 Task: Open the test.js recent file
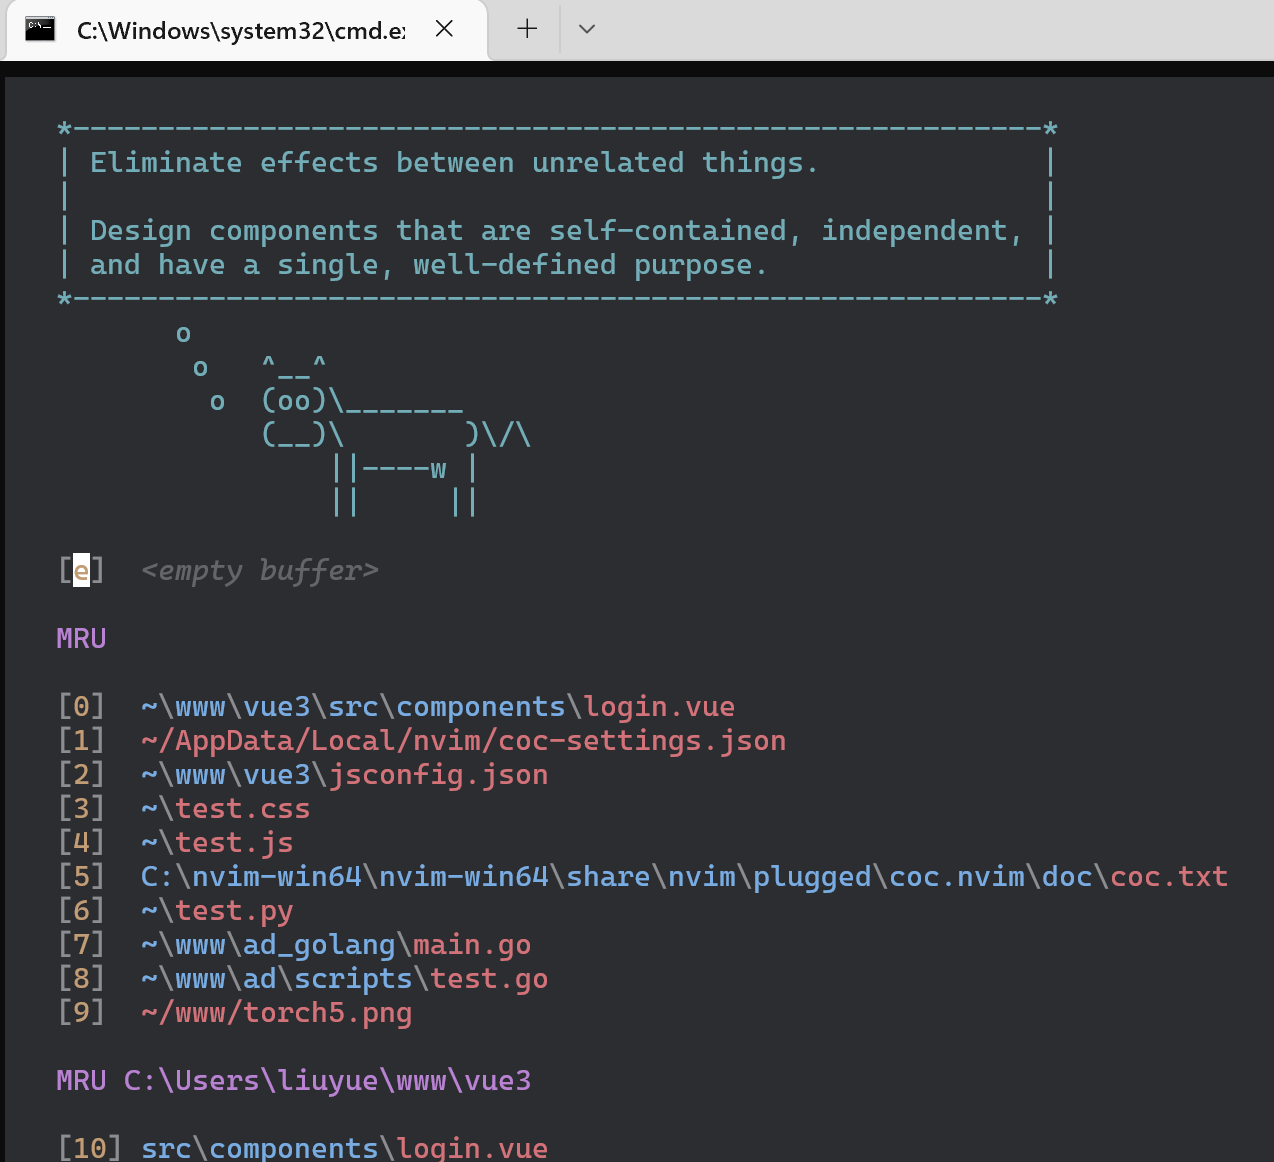tap(217, 843)
